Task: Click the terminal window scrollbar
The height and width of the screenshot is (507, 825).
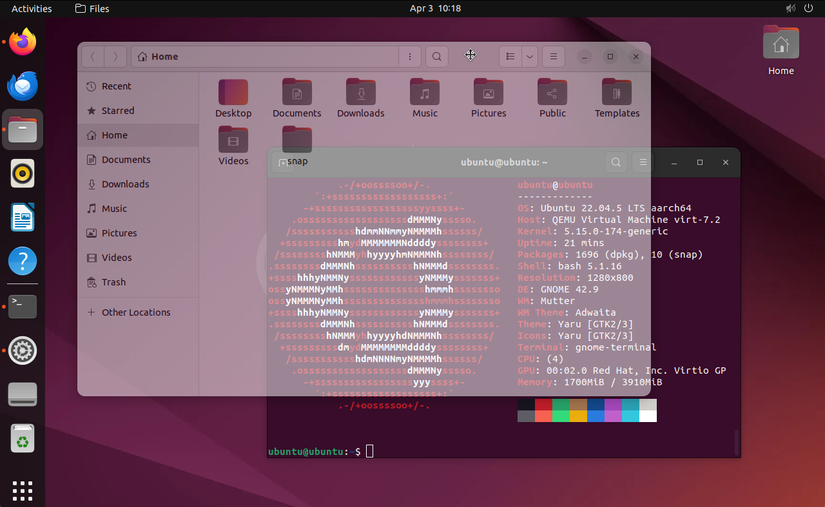Action: point(737,443)
